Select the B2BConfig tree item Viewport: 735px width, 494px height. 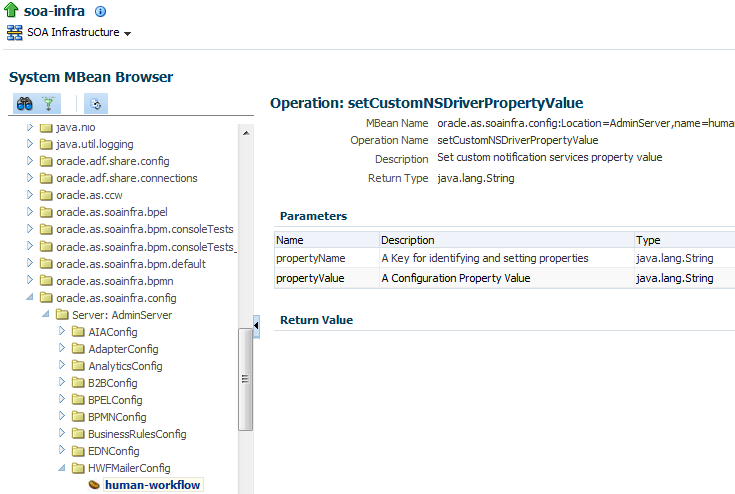pos(112,383)
